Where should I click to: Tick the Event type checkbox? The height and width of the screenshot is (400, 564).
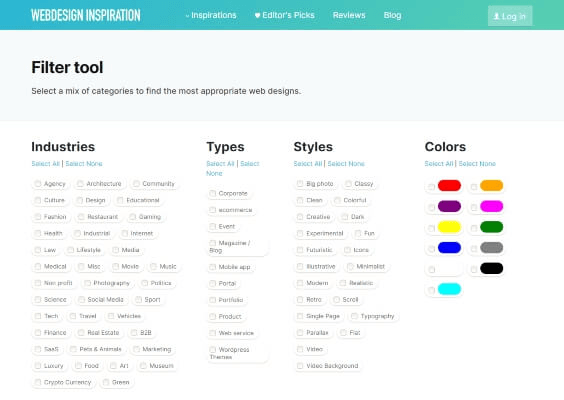(213, 227)
